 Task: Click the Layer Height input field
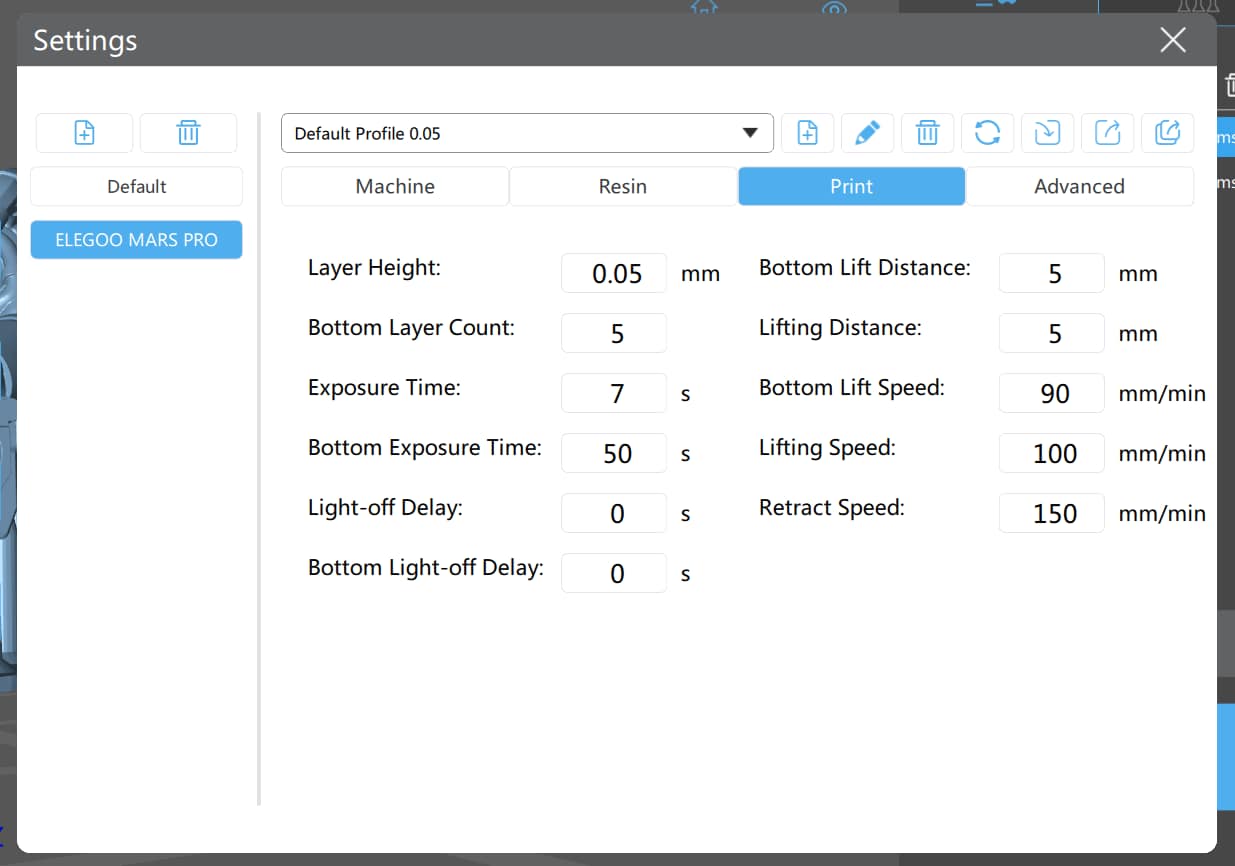click(614, 273)
